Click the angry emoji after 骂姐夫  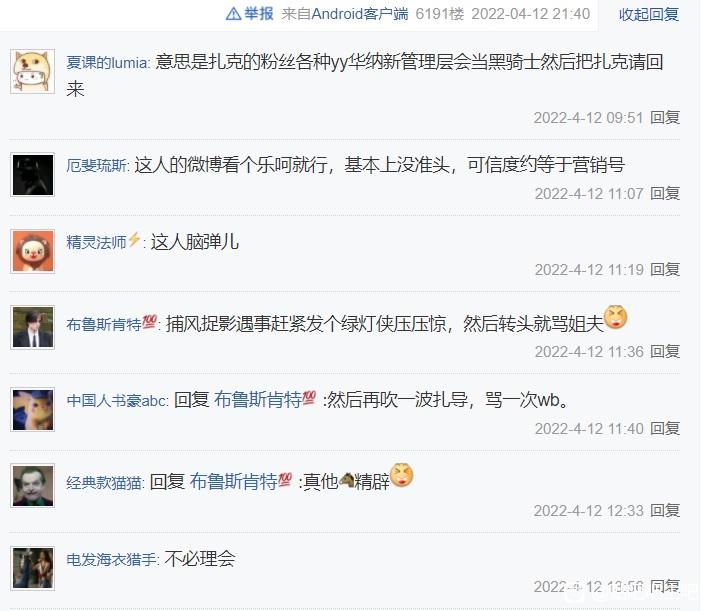pyautogui.click(x=616, y=317)
